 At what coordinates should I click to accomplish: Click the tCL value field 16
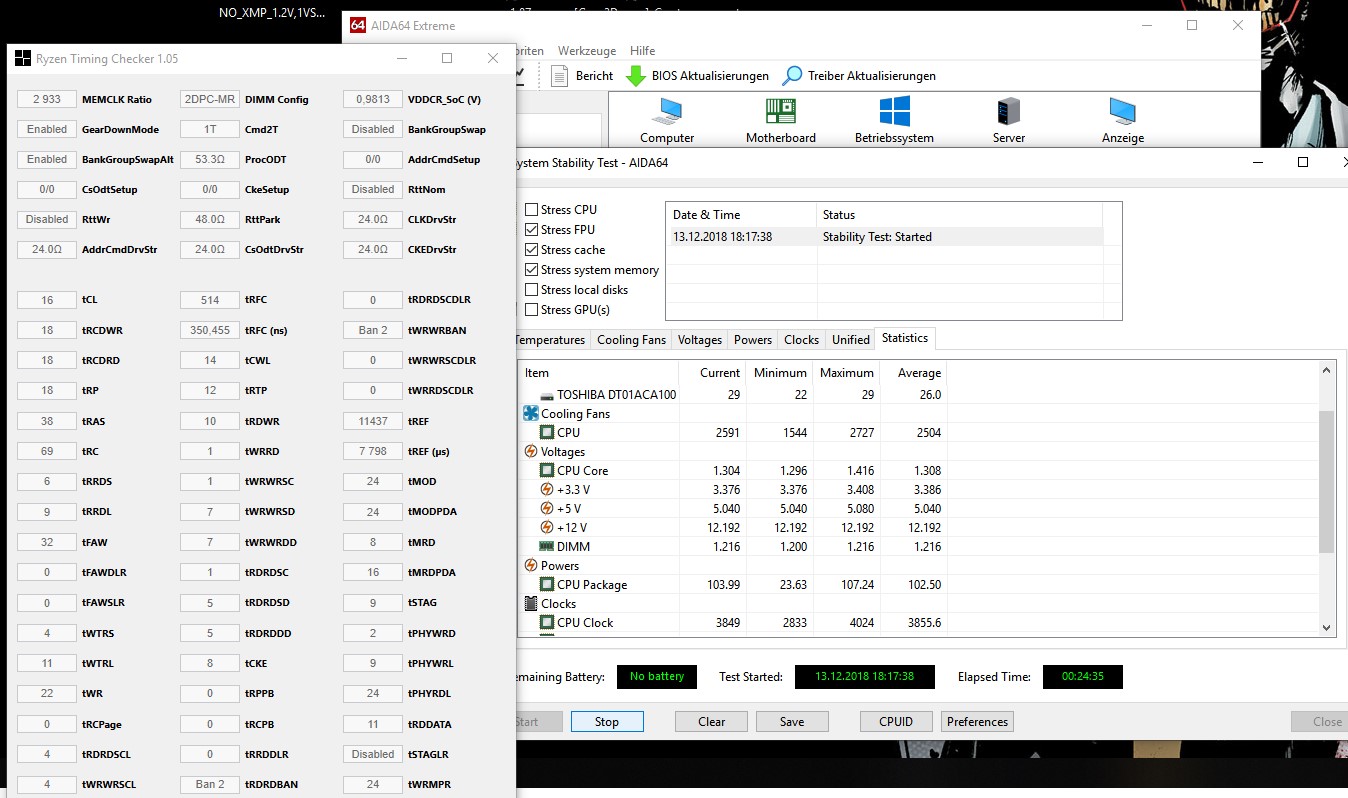pyautogui.click(x=47, y=300)
